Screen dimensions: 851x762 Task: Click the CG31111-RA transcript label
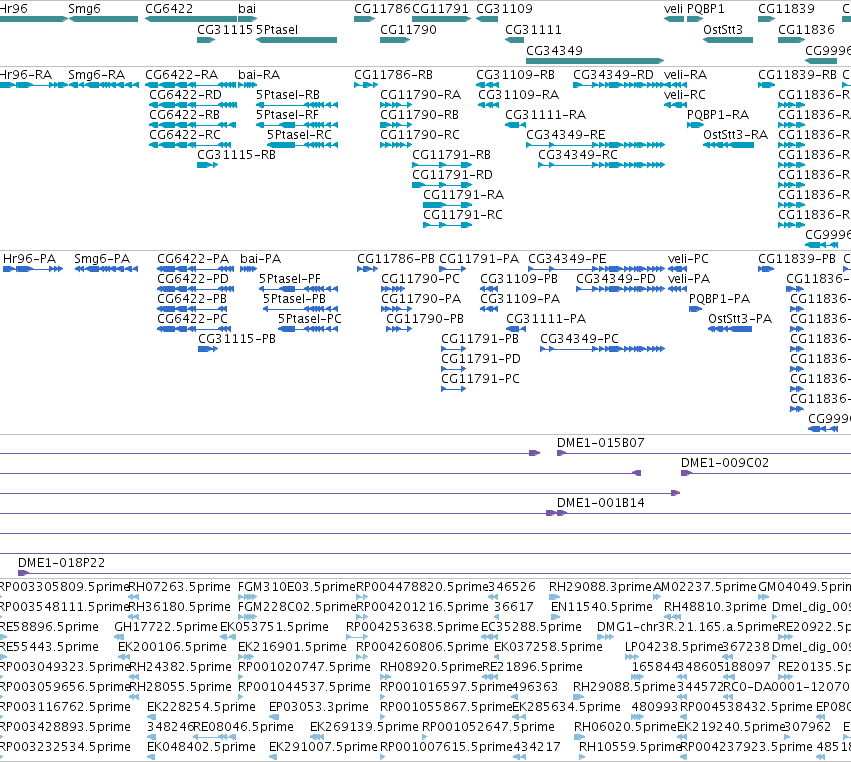(x=545, y=115)
